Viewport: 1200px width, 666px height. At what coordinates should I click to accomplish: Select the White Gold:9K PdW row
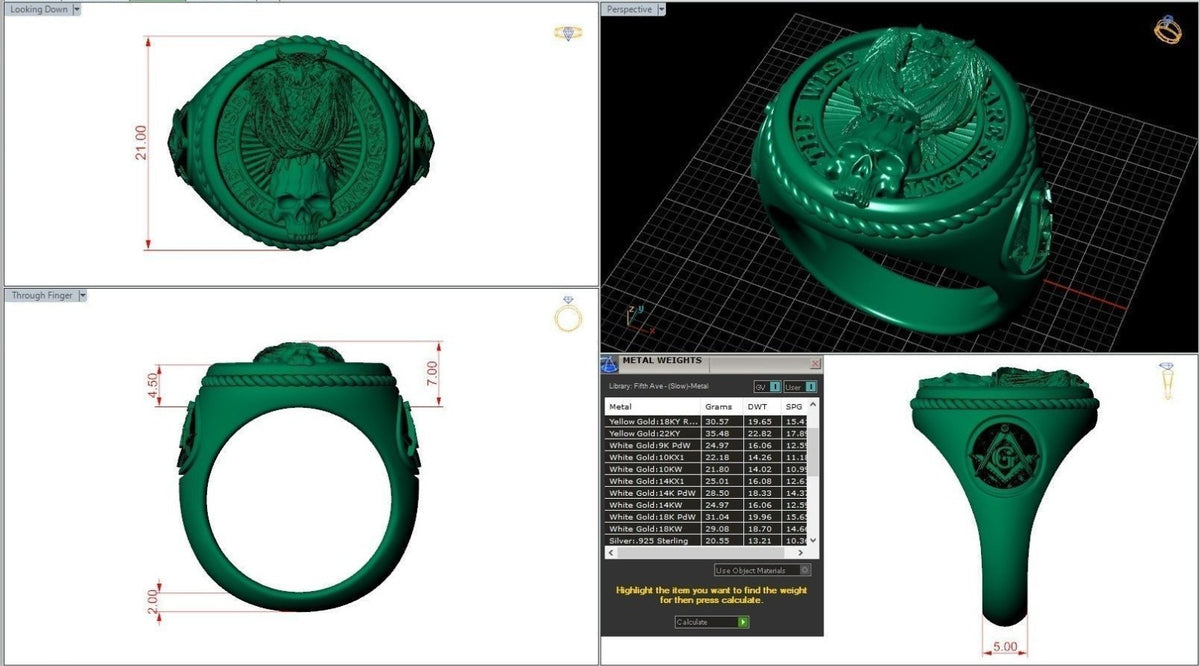click(x=706, y=446)
